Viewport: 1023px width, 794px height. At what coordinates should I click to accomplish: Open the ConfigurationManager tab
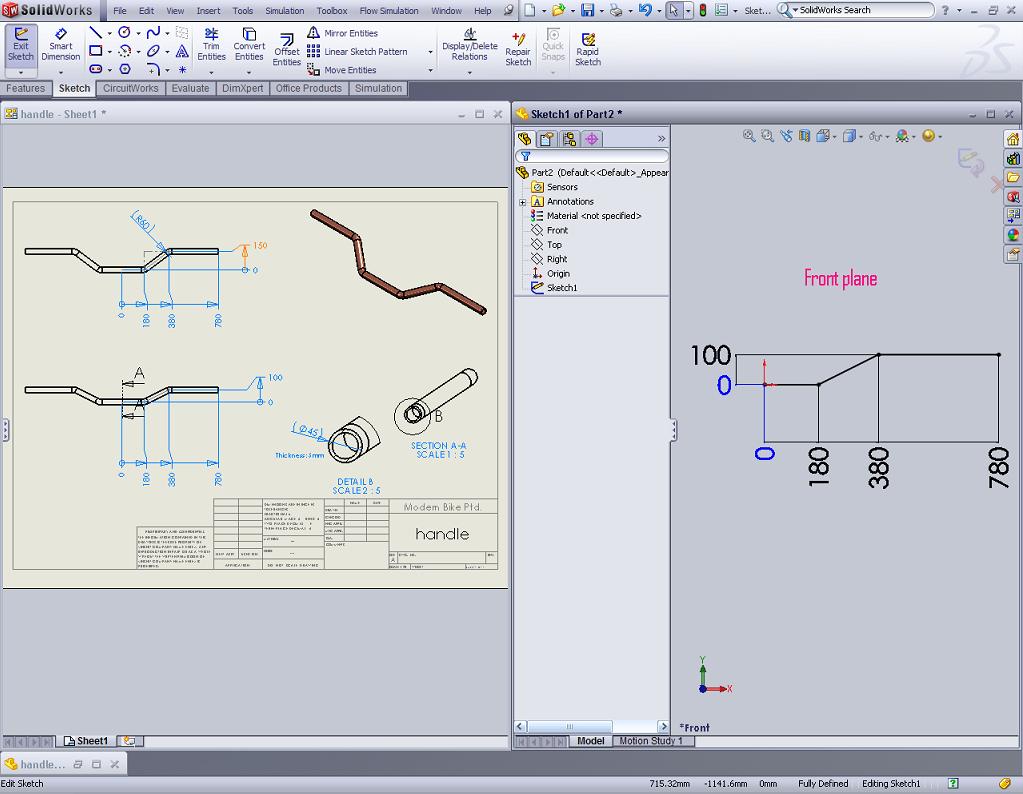pos(570,138)
